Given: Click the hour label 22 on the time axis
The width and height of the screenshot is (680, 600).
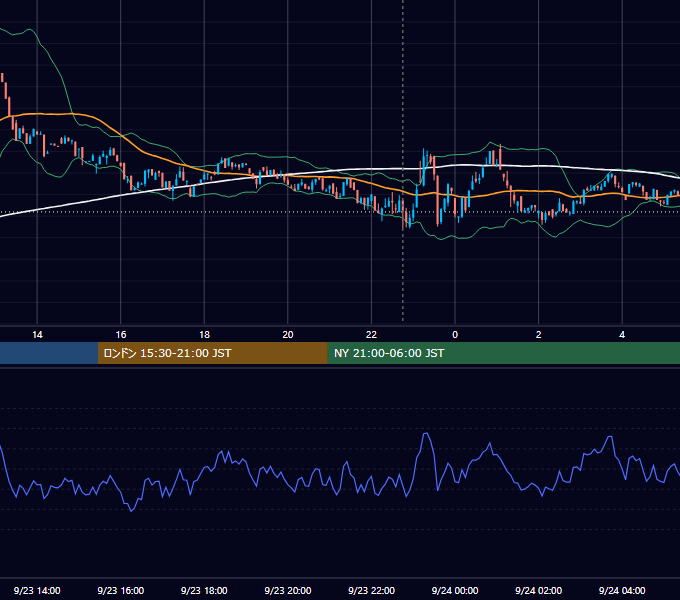Looking at the screenshot, I should pos(371,335).
